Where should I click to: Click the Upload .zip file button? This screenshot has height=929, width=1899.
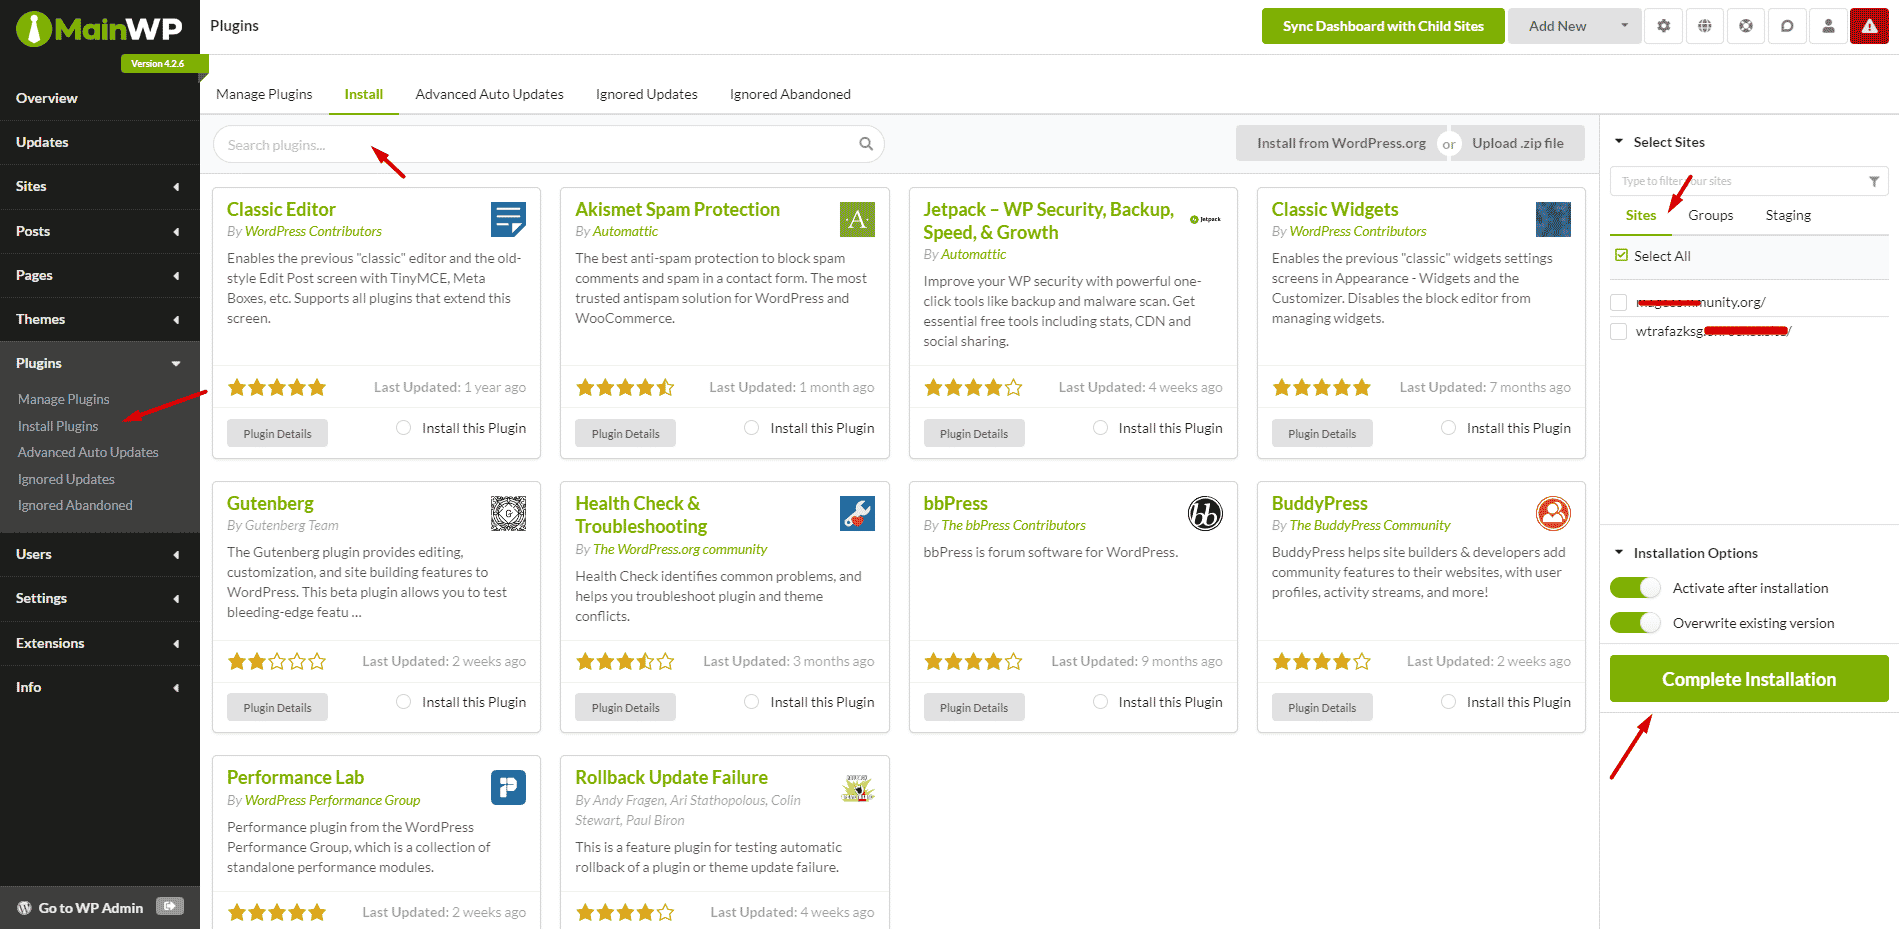[x=1518, y=143]
